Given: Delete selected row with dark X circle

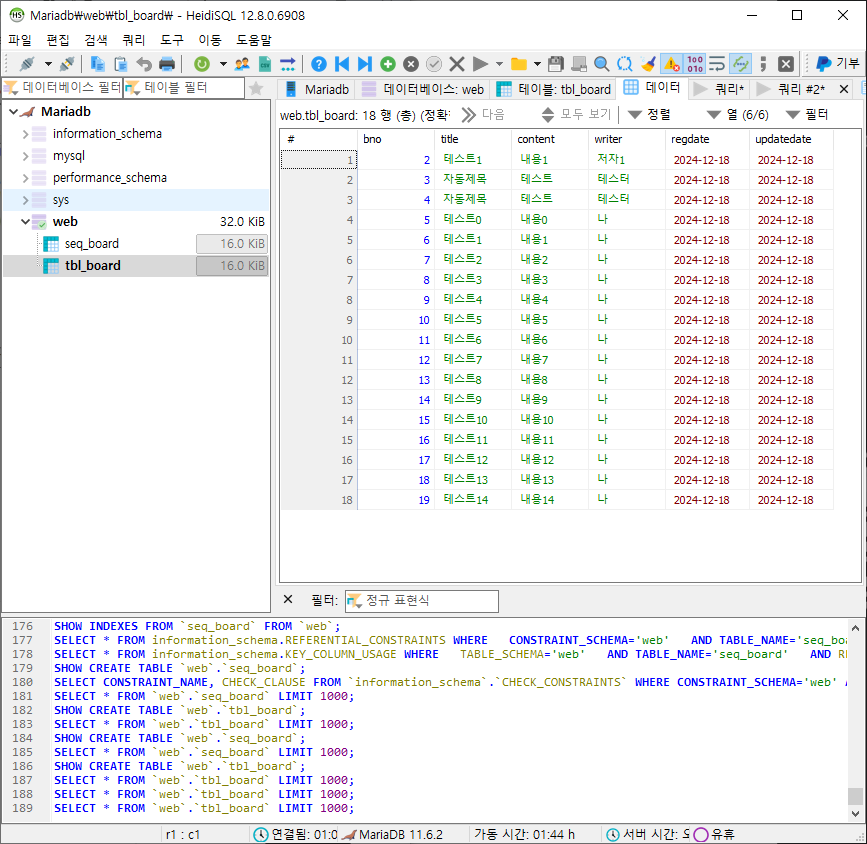Looking at the screenshot, I should (x=411, y=64).
